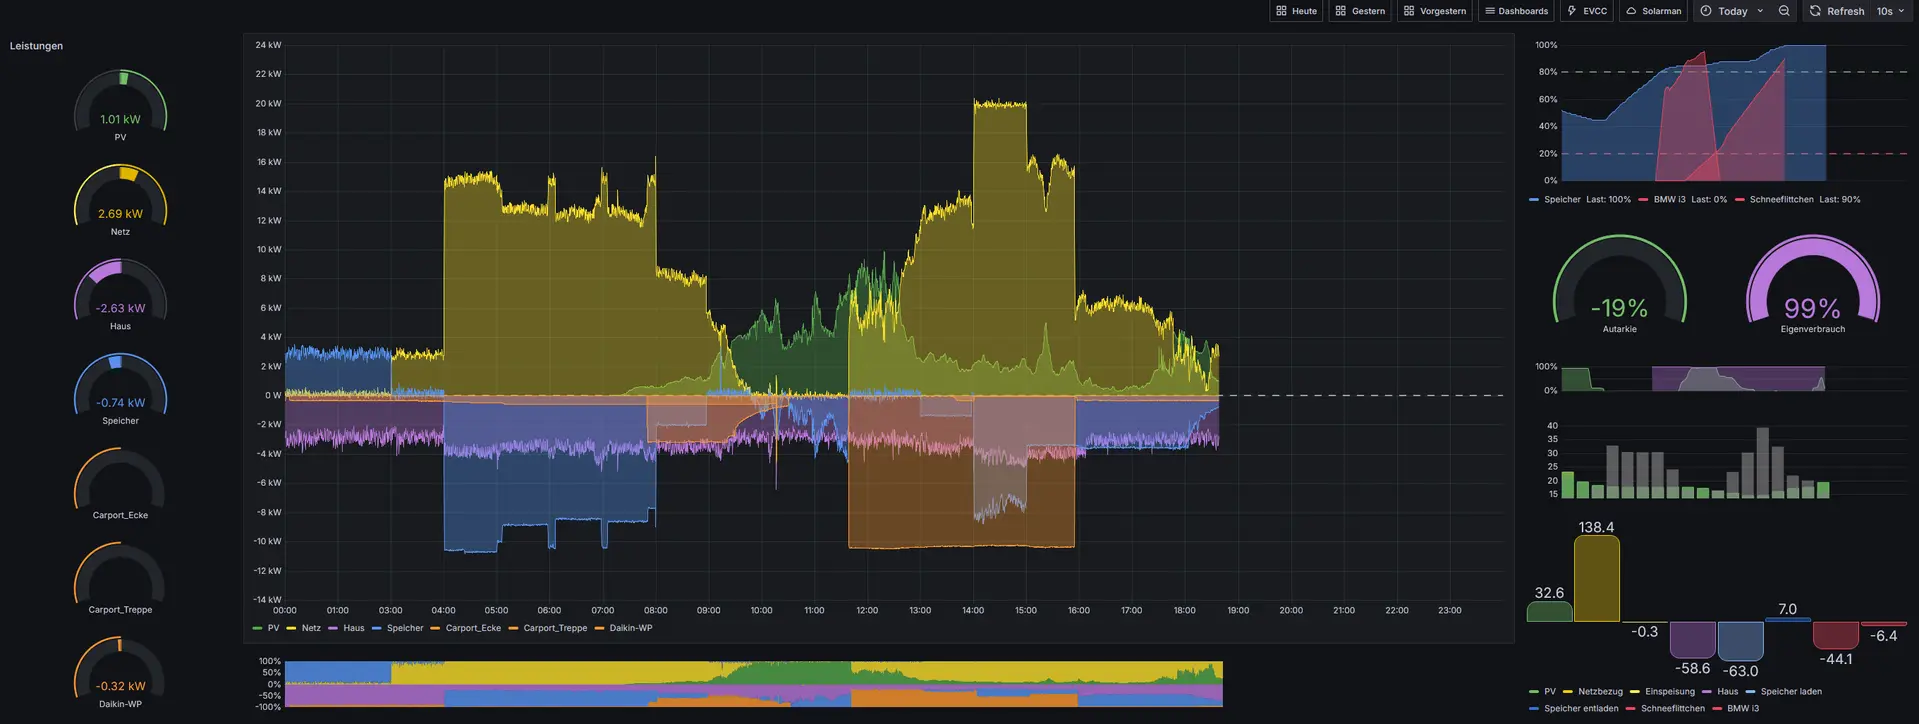
Task: Open the Heute dashboard link
Action: [1296, 11]
